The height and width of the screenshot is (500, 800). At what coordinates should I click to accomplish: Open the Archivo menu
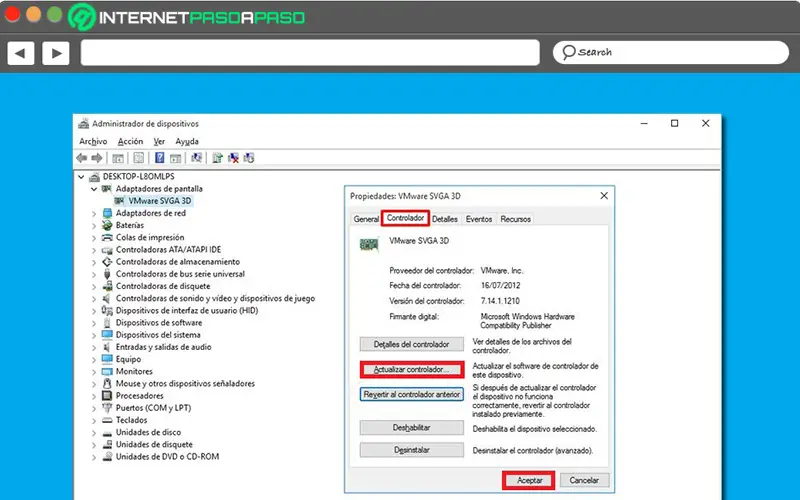93,141
